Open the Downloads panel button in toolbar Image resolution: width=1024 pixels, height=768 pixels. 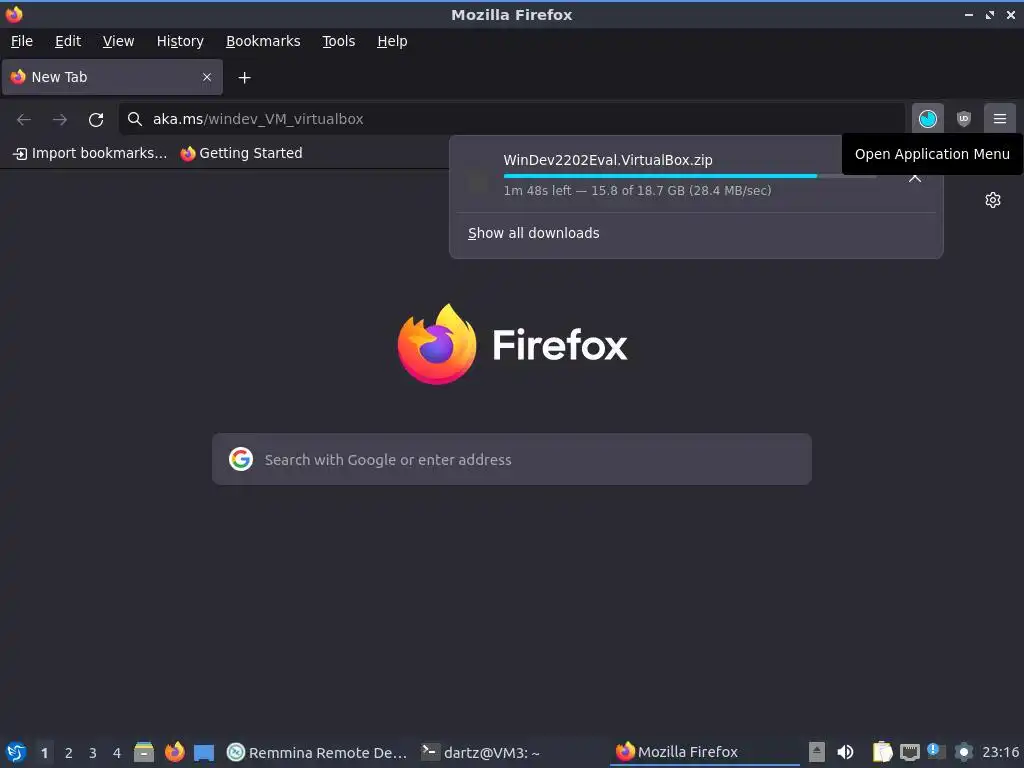(927, 119)
